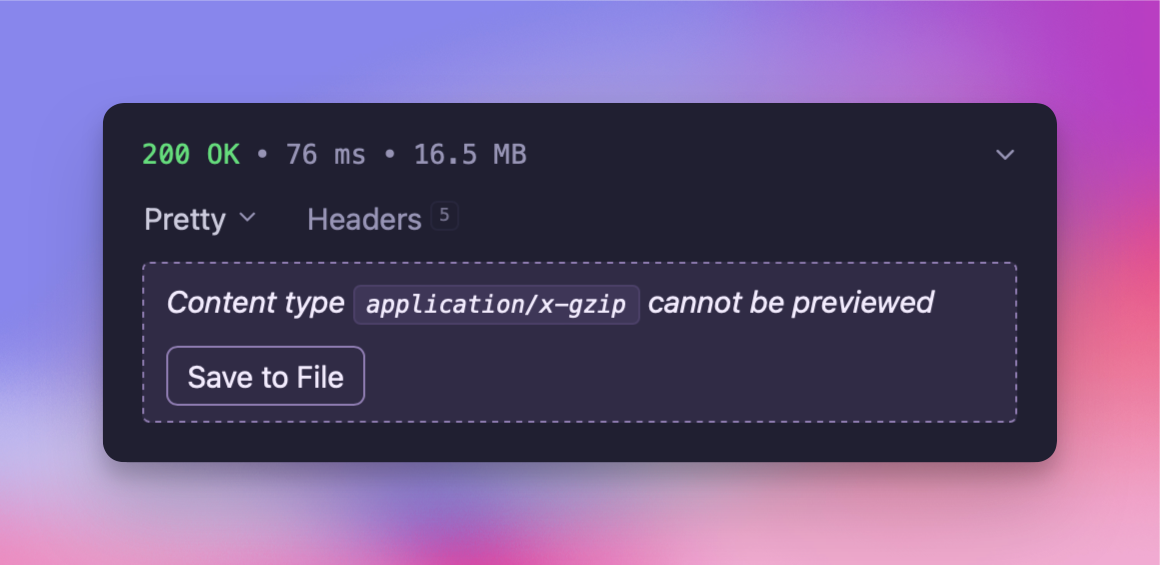The image size is (1160, 565).
Task: Click the bullet separator after 200 OK
Action: click(262, 155)
